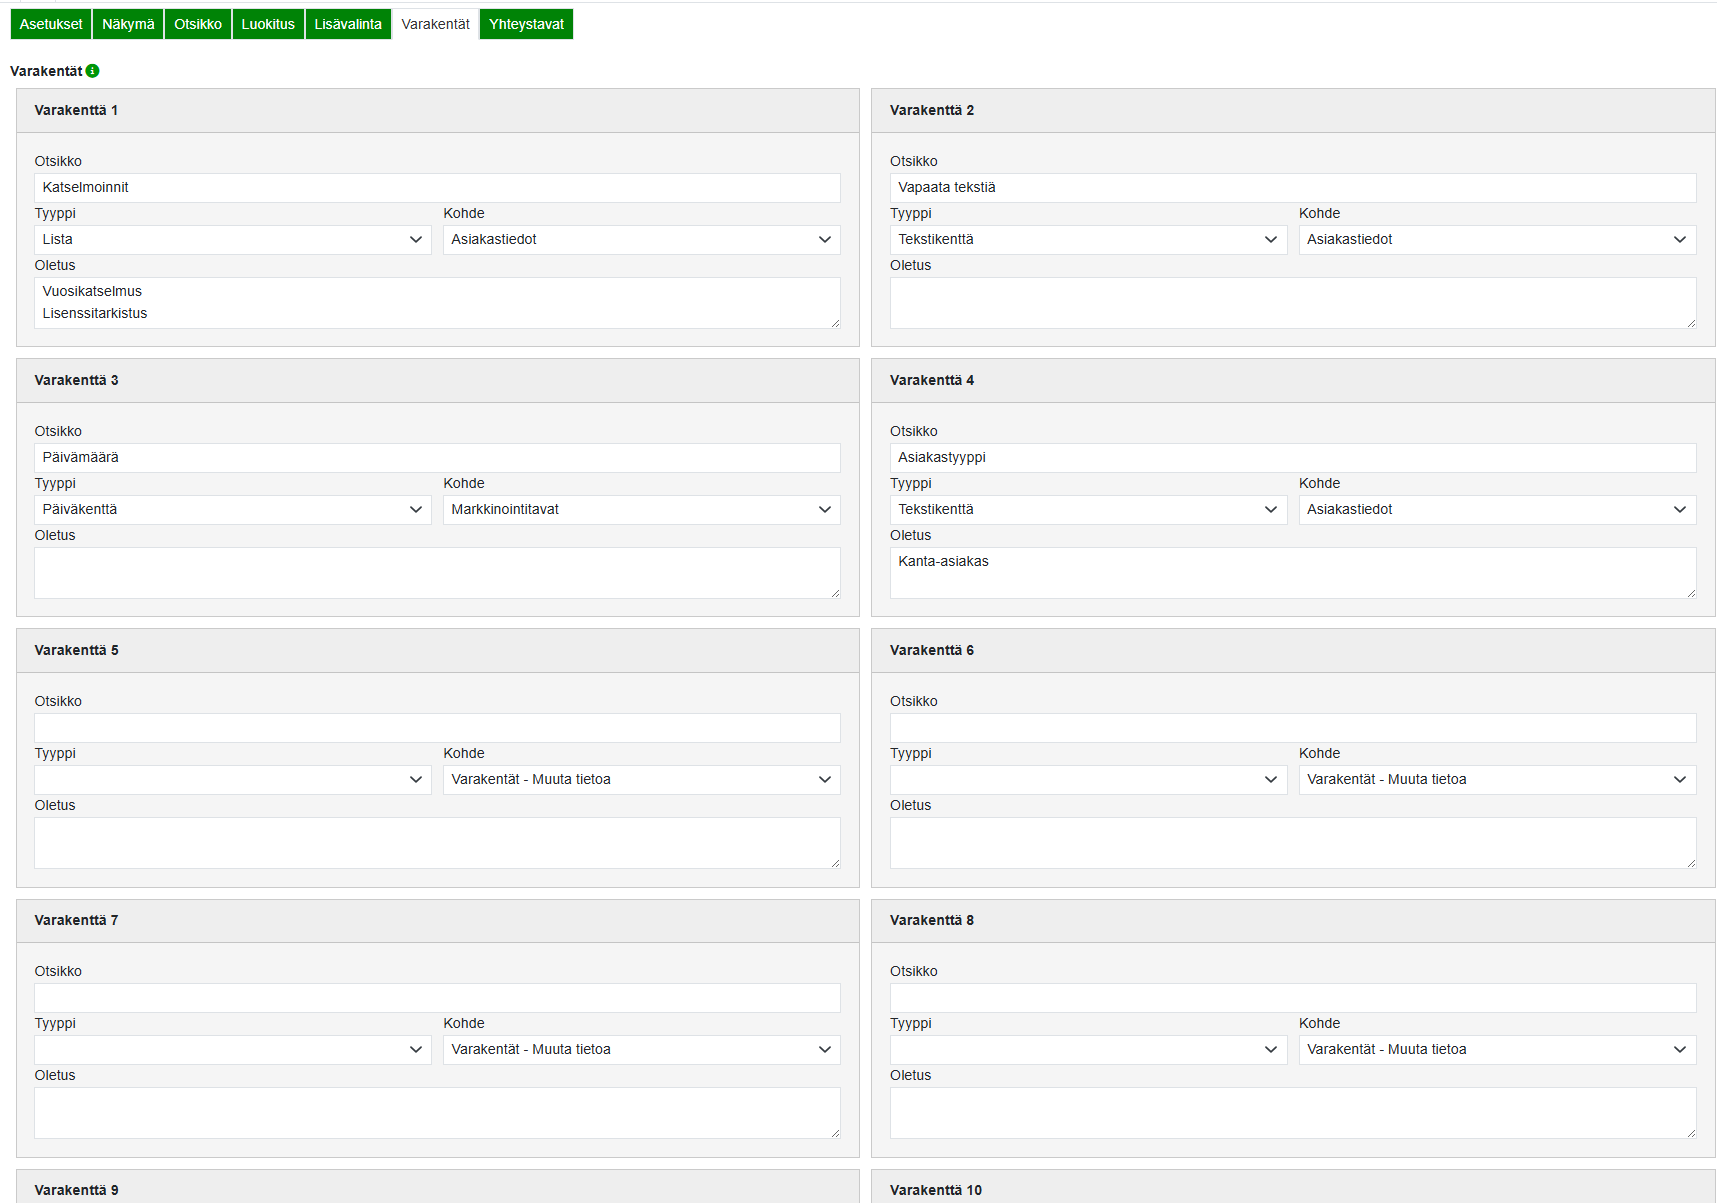
Task: Open the Asetukset tab
Action: point(51,24)
